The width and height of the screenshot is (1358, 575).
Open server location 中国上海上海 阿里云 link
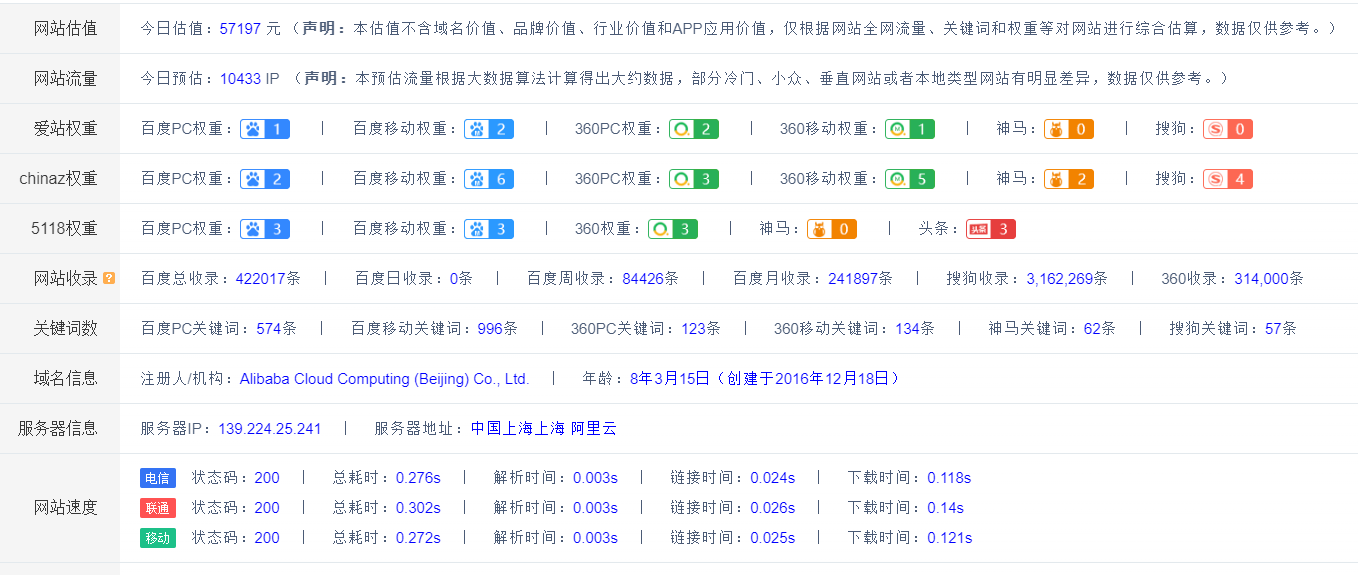click(x=544, y=429)
